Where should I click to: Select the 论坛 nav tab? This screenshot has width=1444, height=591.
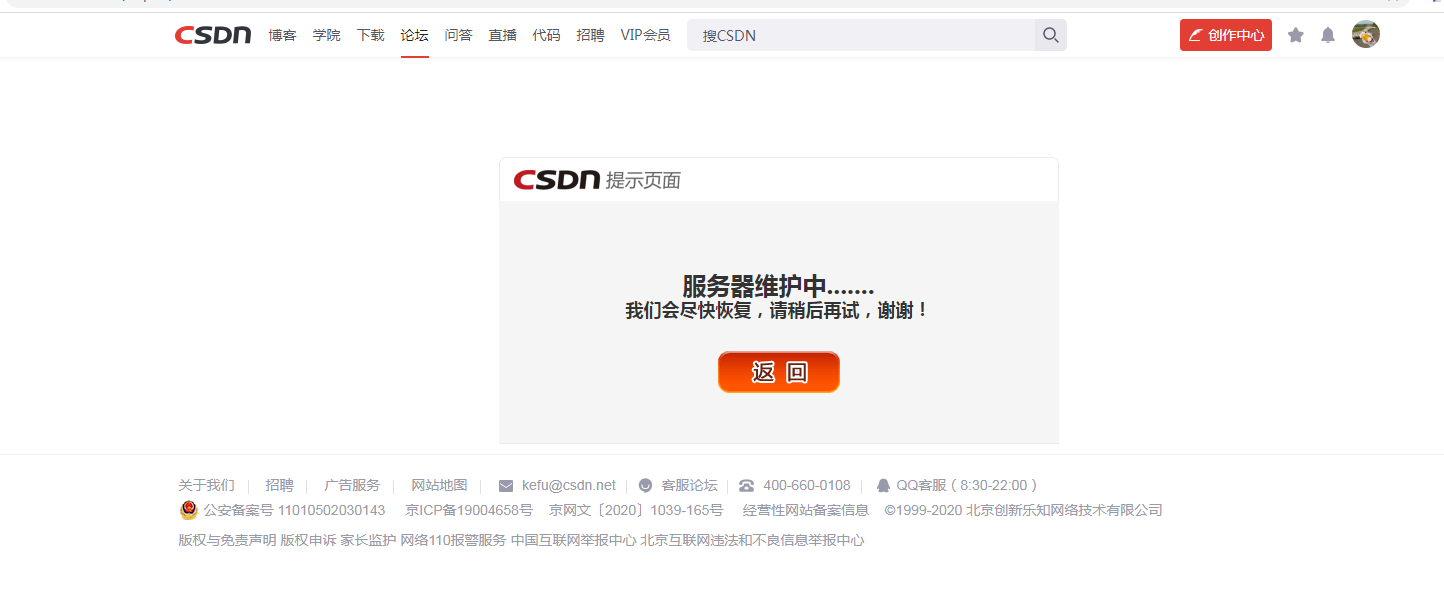point(414,35)
